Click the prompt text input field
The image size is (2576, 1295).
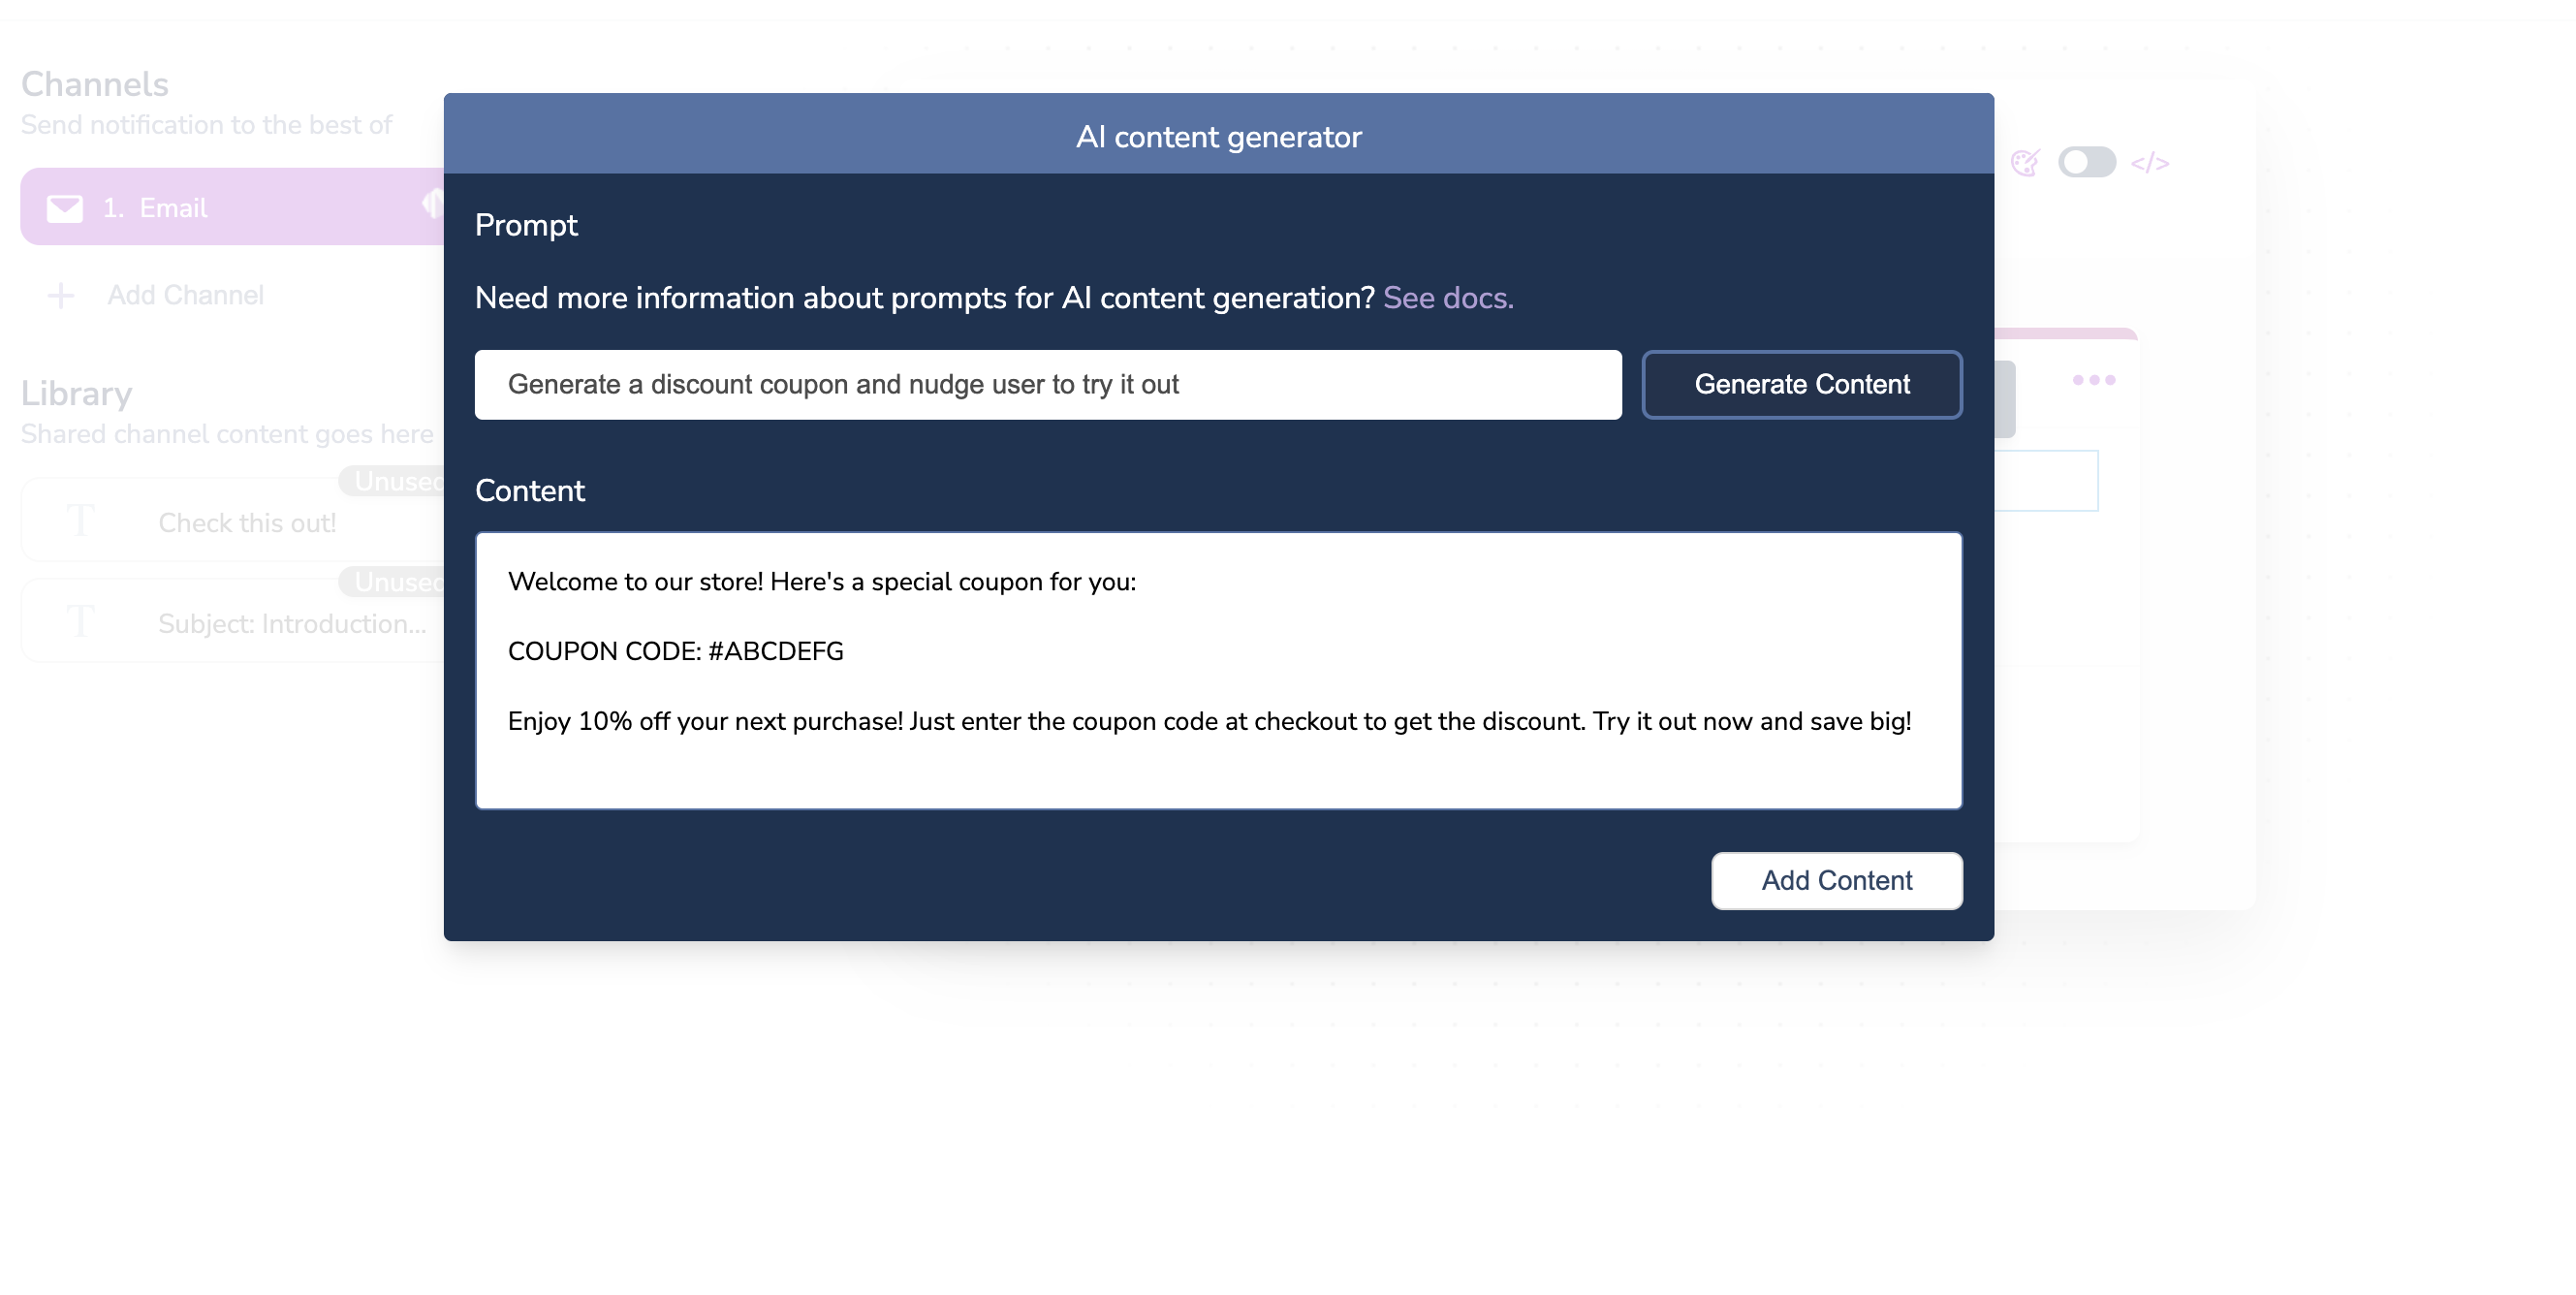[1049, 383]
